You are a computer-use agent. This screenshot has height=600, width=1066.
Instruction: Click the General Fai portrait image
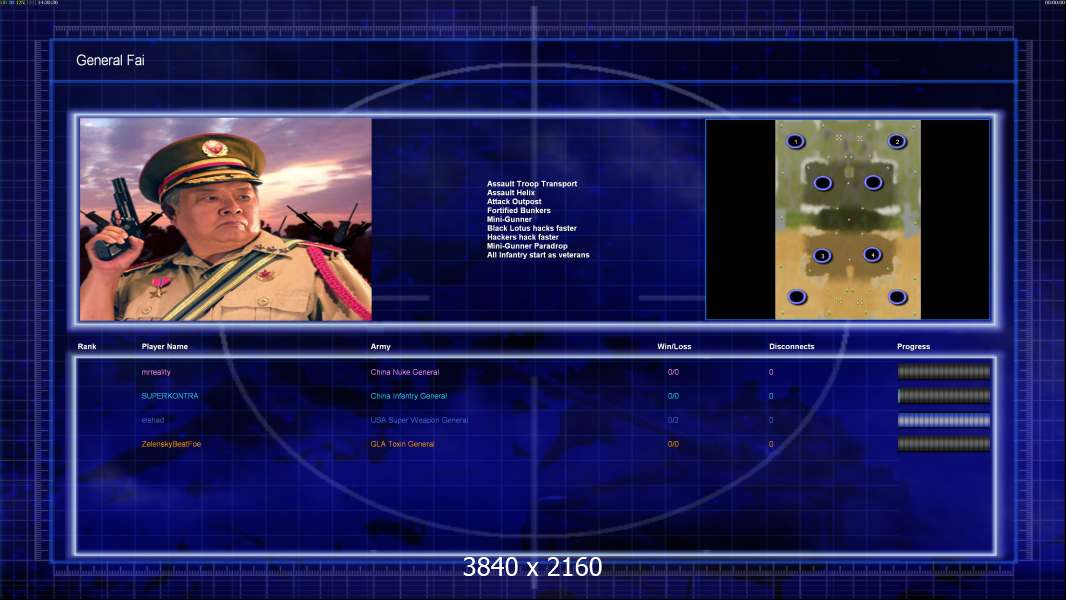point(226,219)
